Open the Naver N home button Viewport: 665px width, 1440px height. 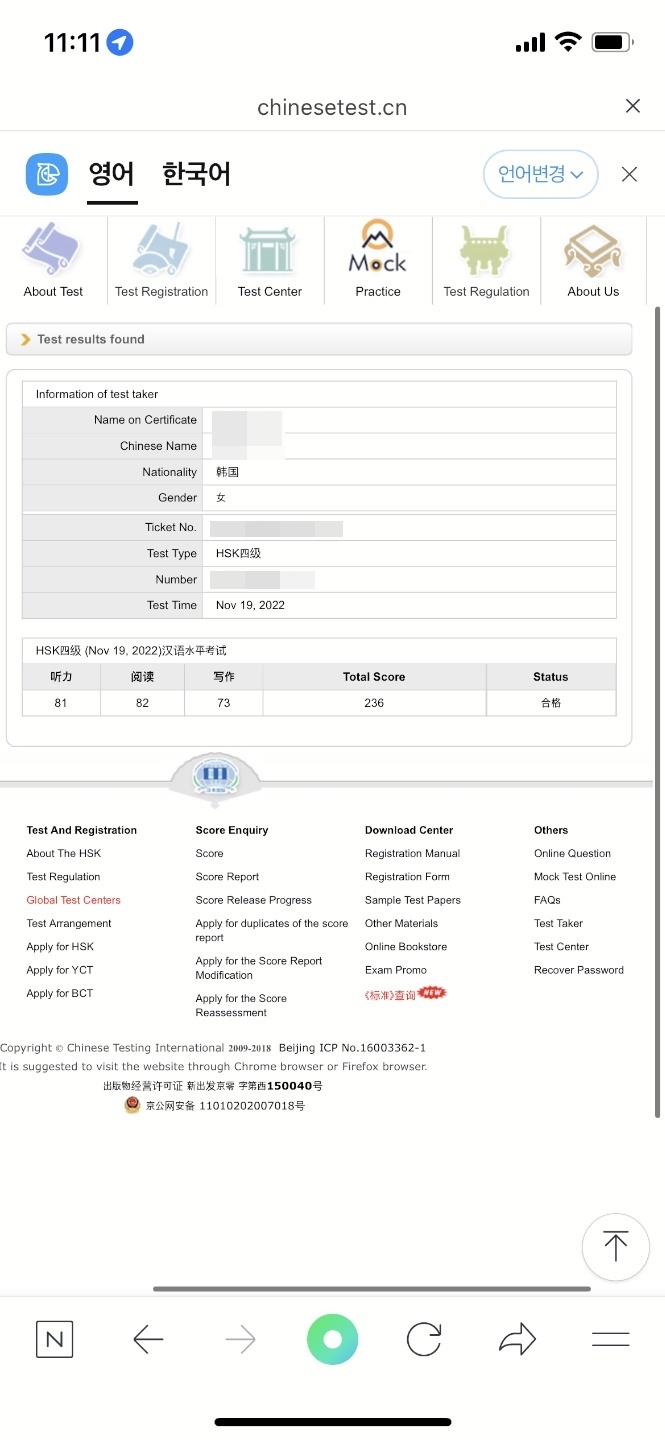pyautogui.click(x=54, y=1340)
